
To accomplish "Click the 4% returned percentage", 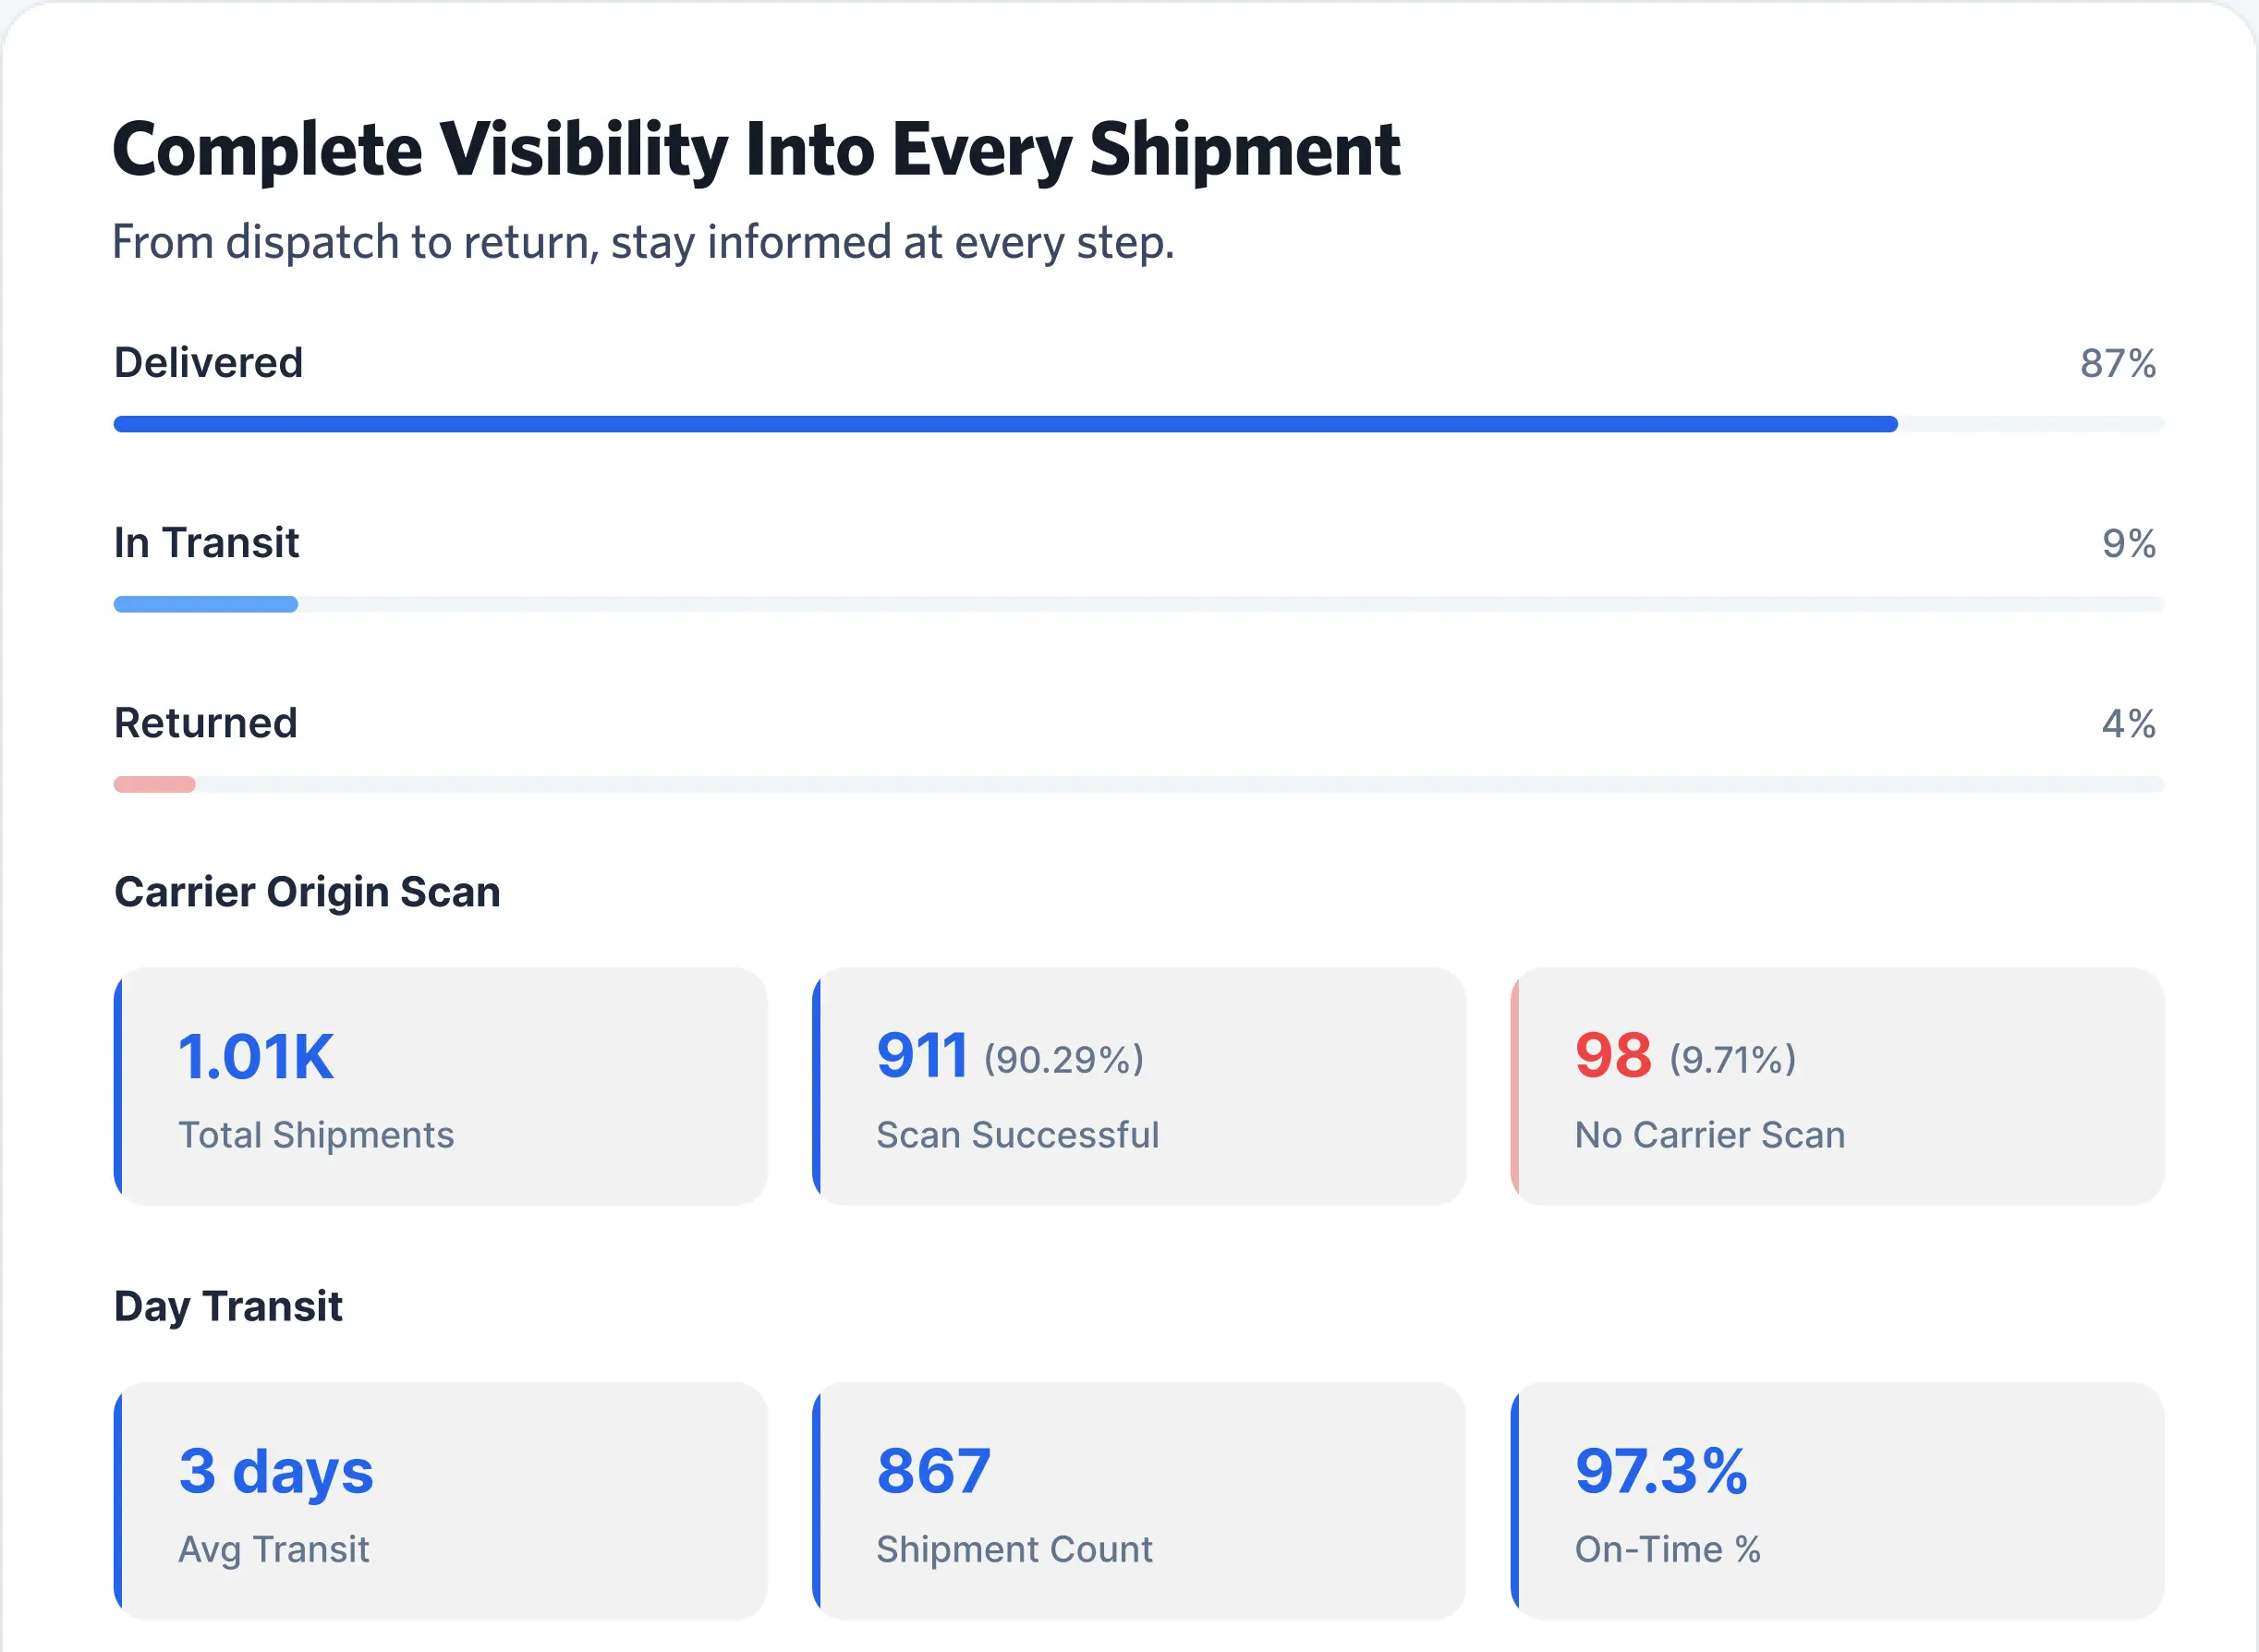I will 2128,724.
